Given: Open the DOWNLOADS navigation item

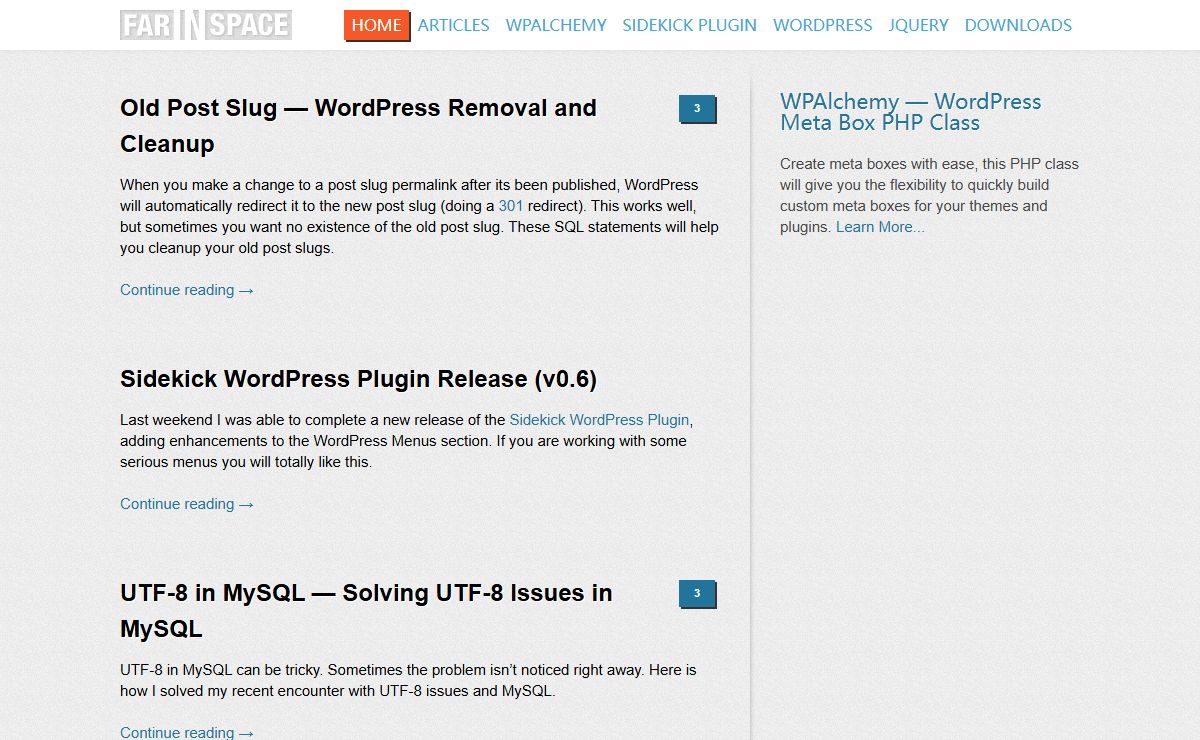Looking at the screenshot, I should pyautogui.click(x=1018, y=25).
